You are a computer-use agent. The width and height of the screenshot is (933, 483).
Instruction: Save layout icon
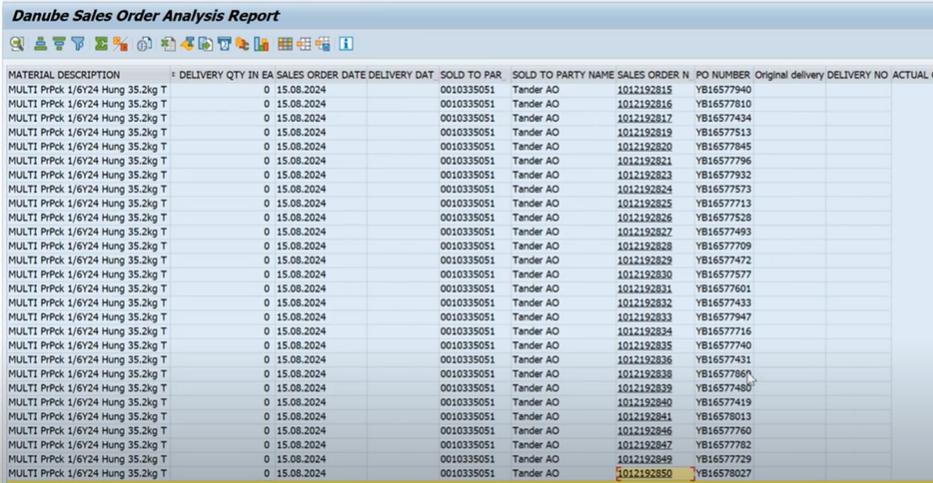click(x=323, y=43)
